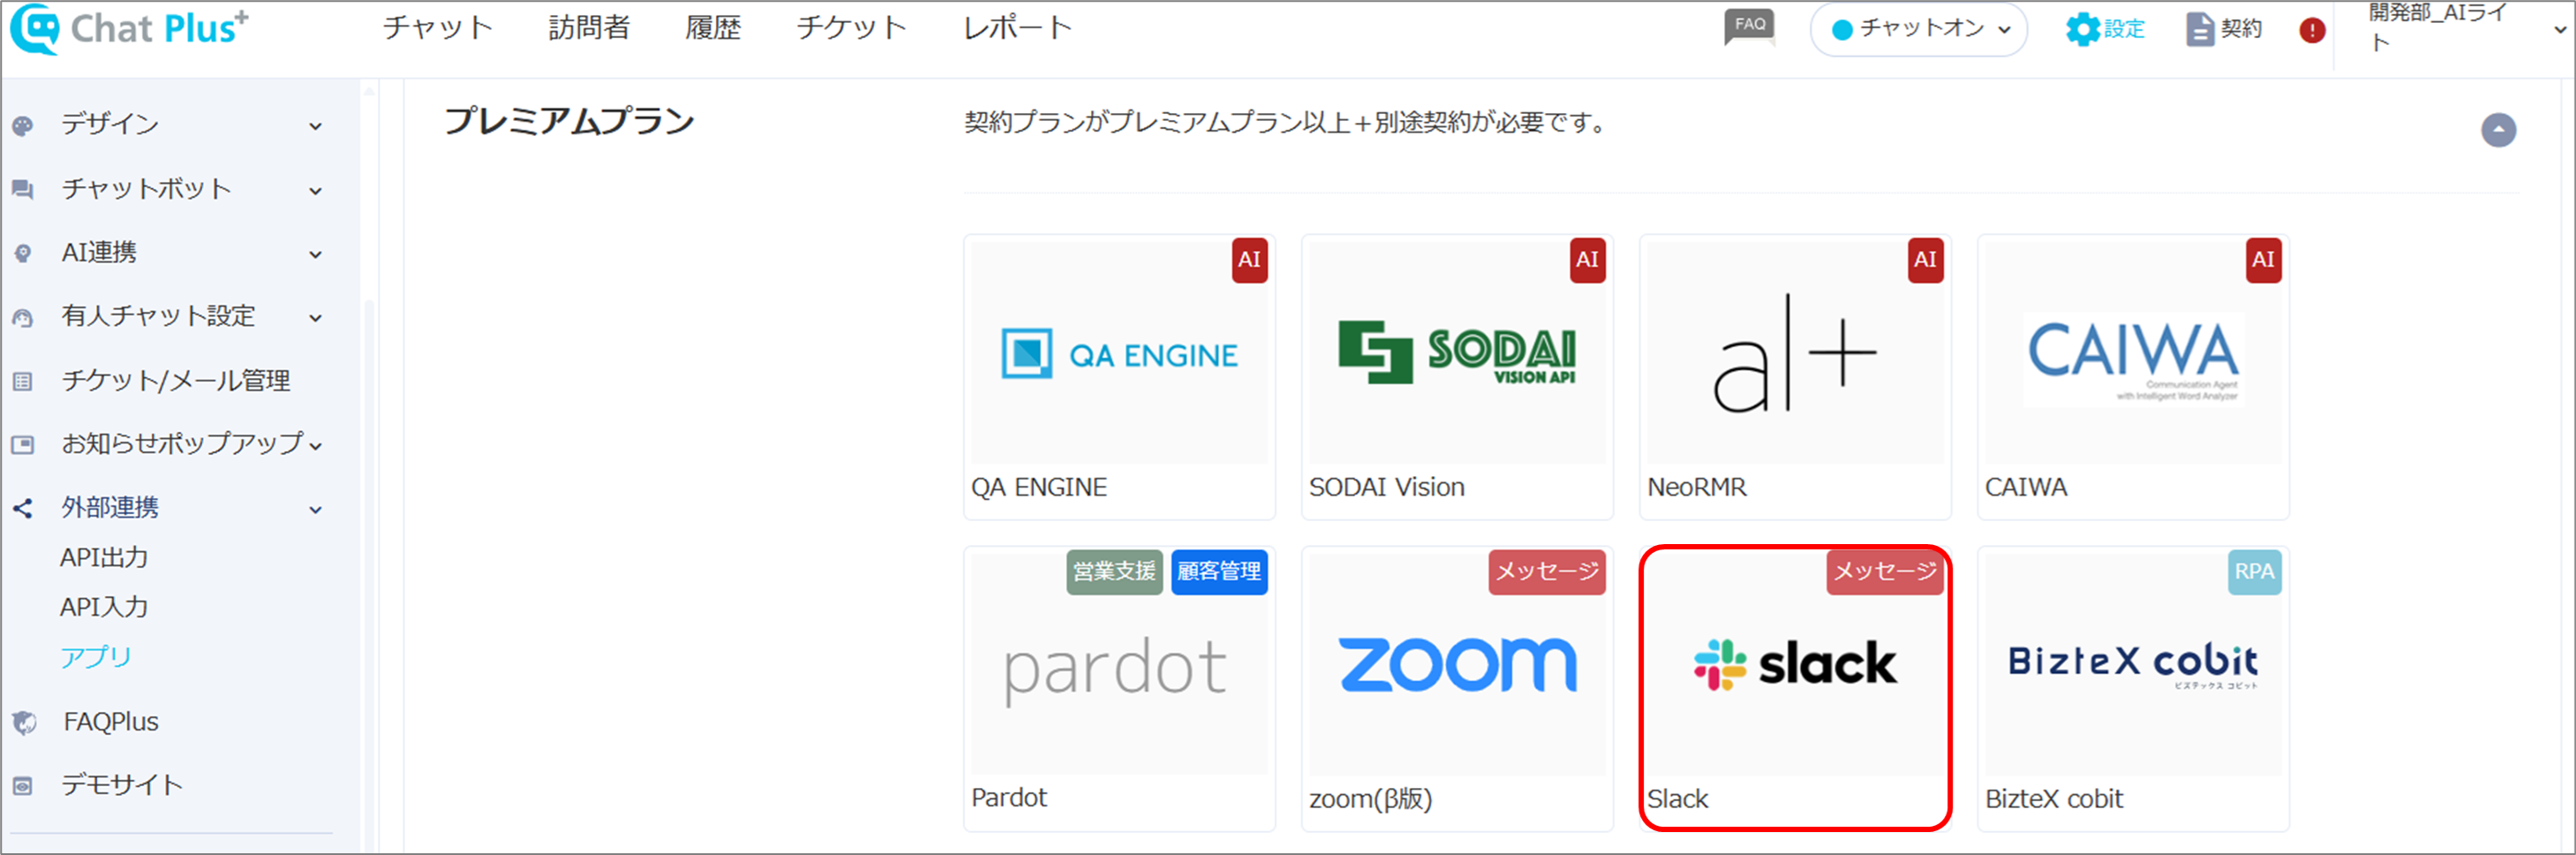Click the Chat Plus logo

(x=129, y=29)
